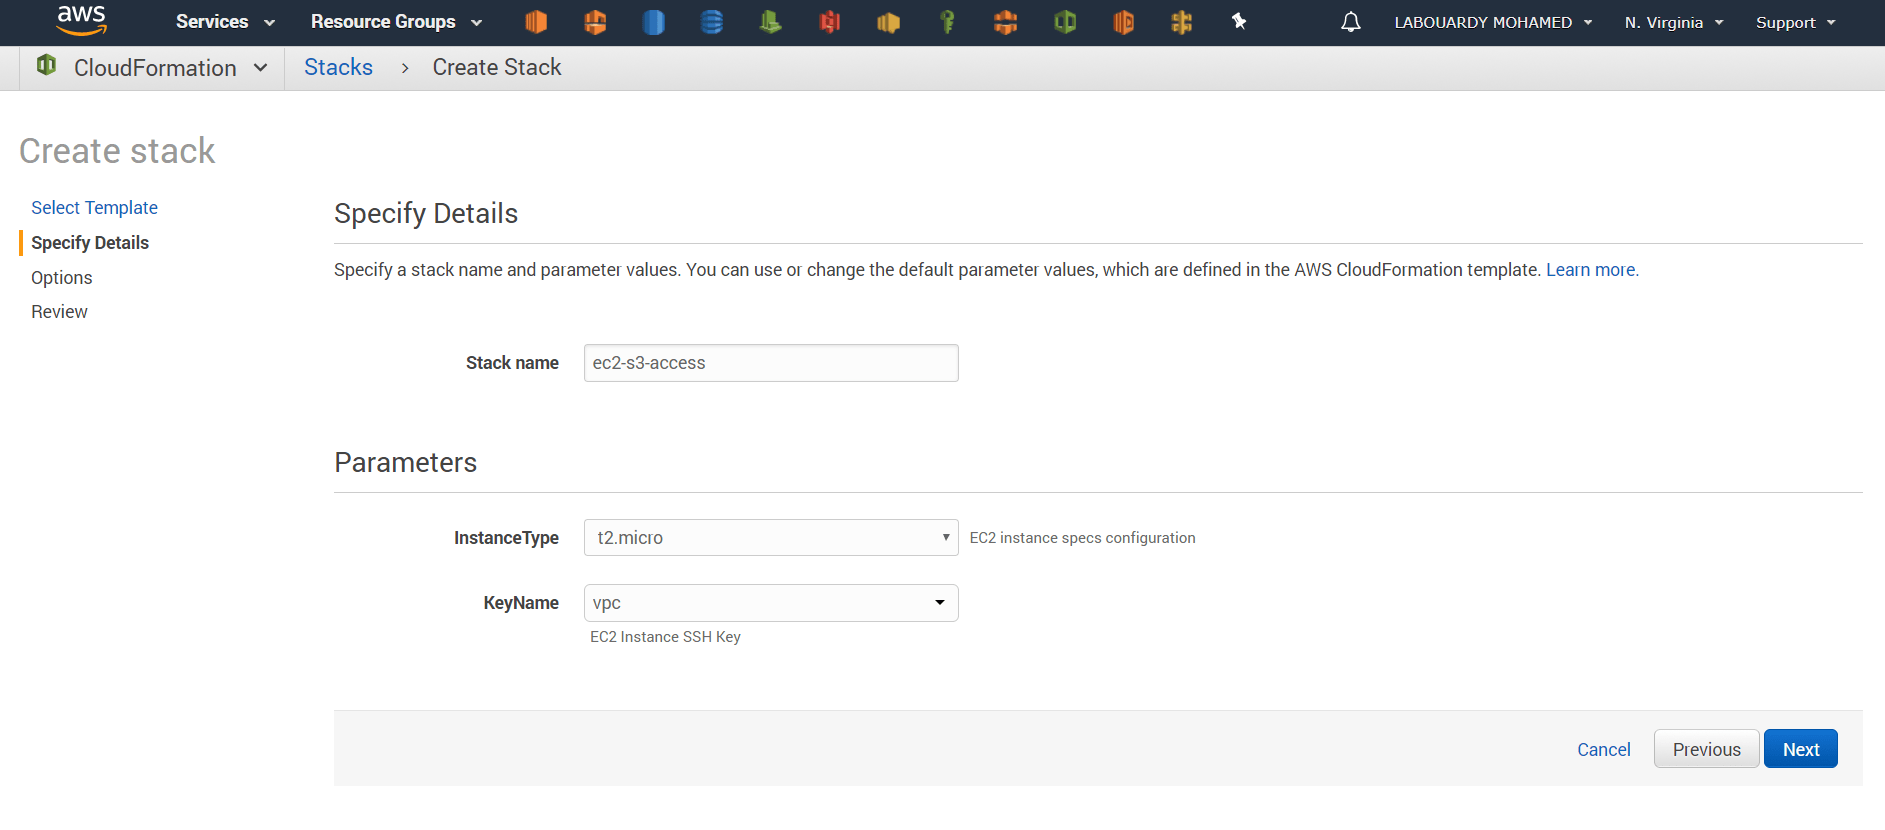Open the Support menu
The image size is (1885, 830).
[1796, 22]
